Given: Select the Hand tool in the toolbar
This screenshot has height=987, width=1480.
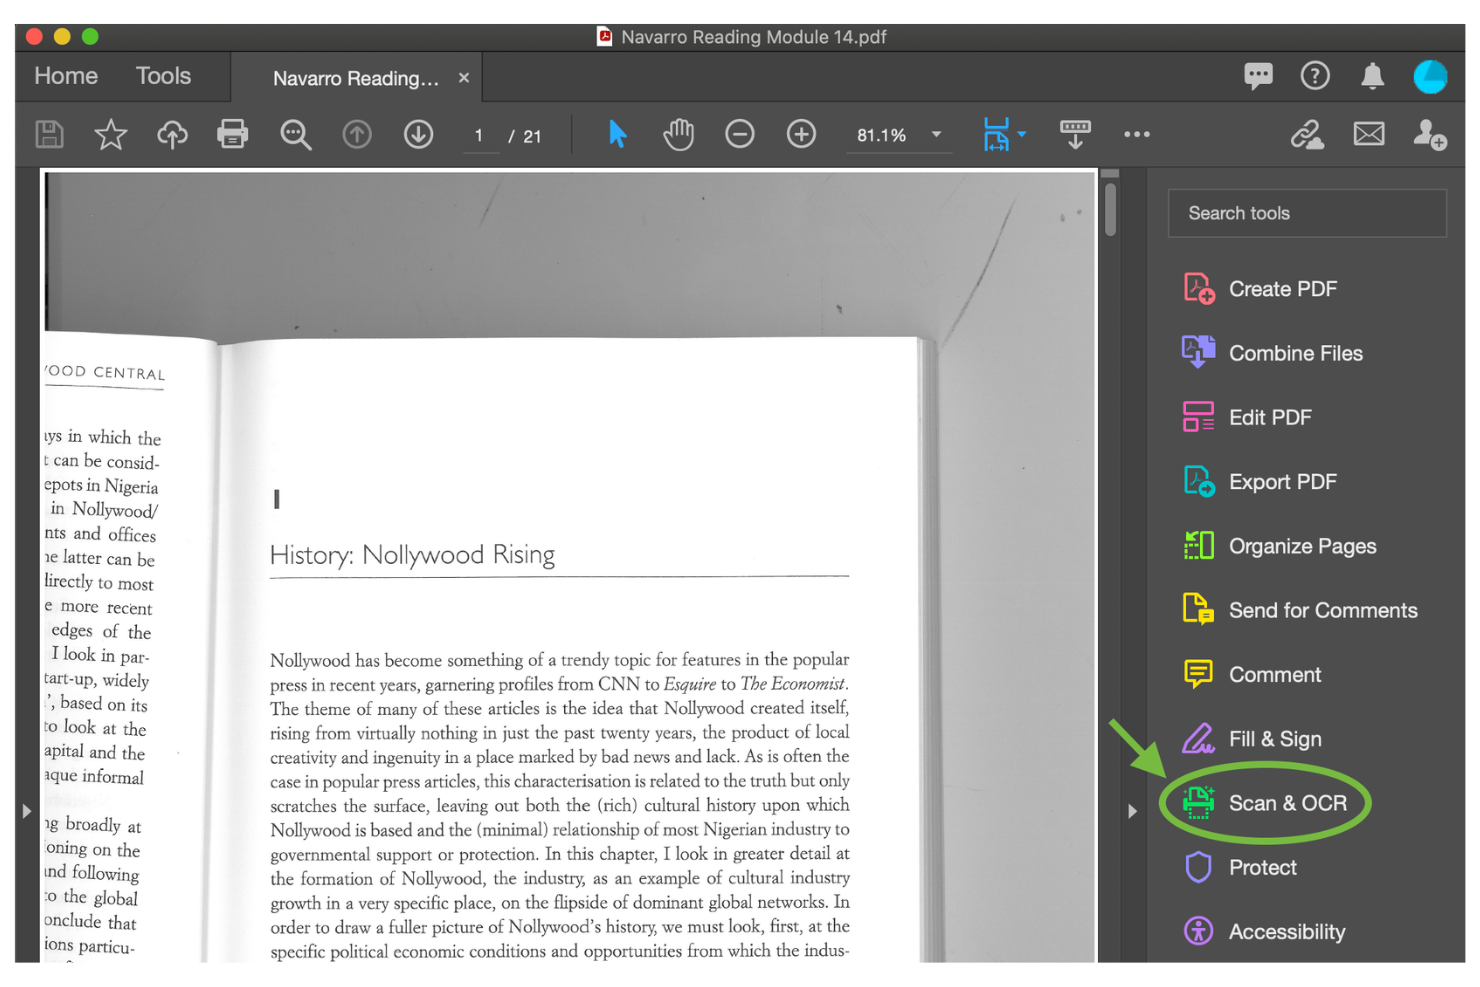Looking at the screenshot, I should [x=678, y=133].
